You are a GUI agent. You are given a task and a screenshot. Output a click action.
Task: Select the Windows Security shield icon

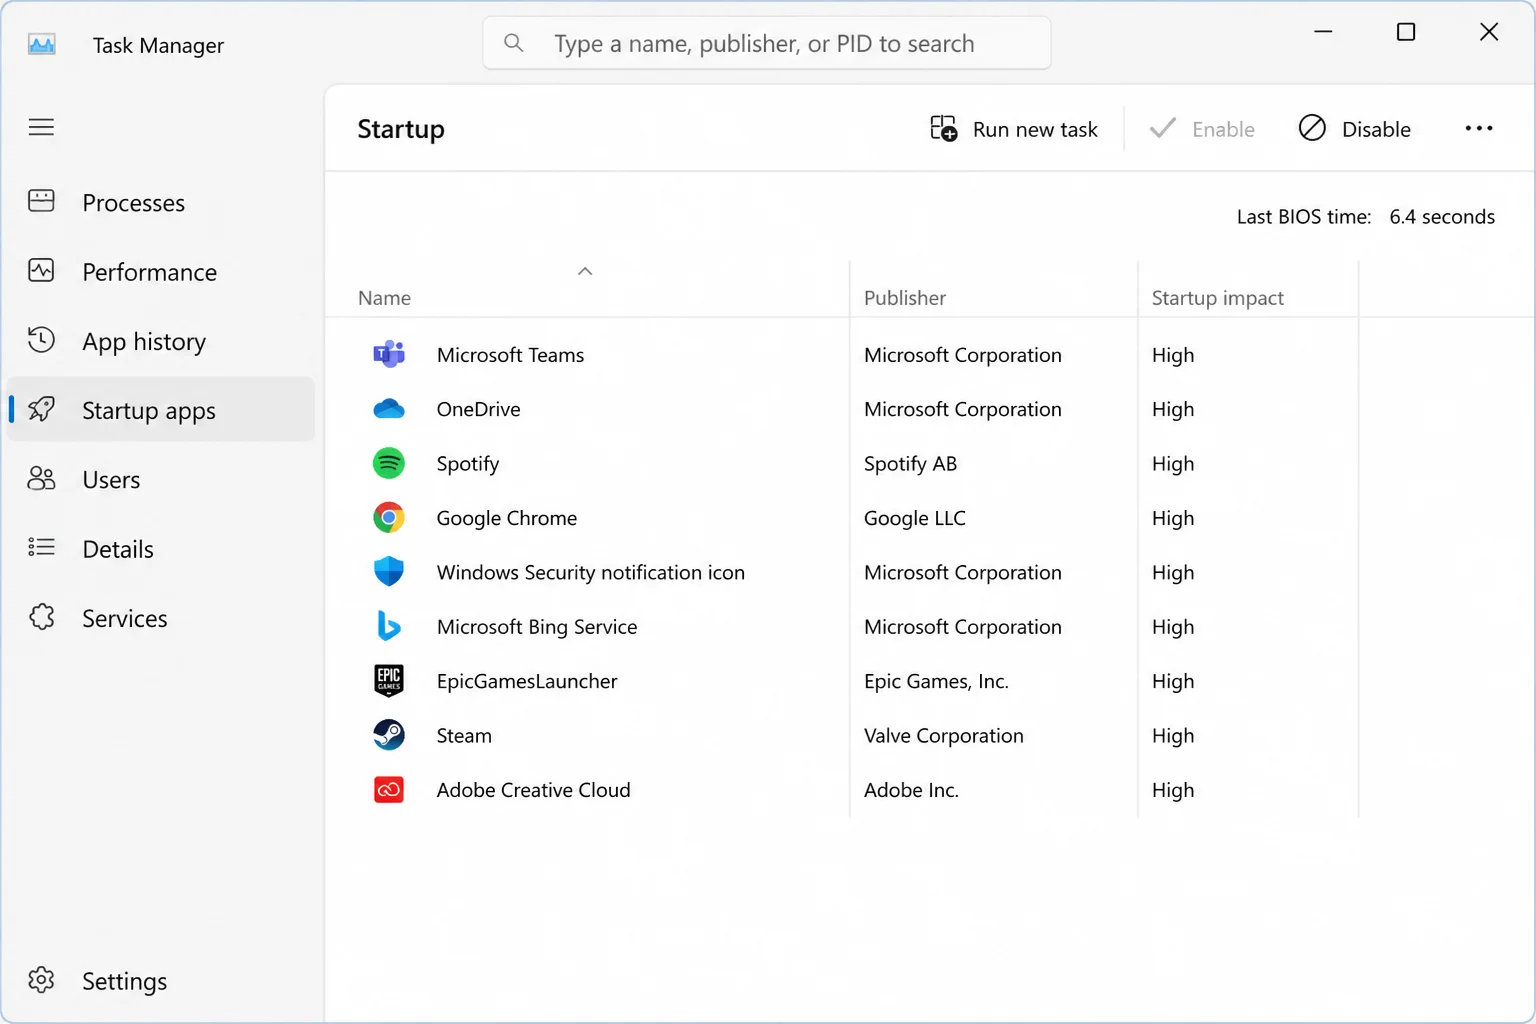pyautogui.click(x=389, y=572)
